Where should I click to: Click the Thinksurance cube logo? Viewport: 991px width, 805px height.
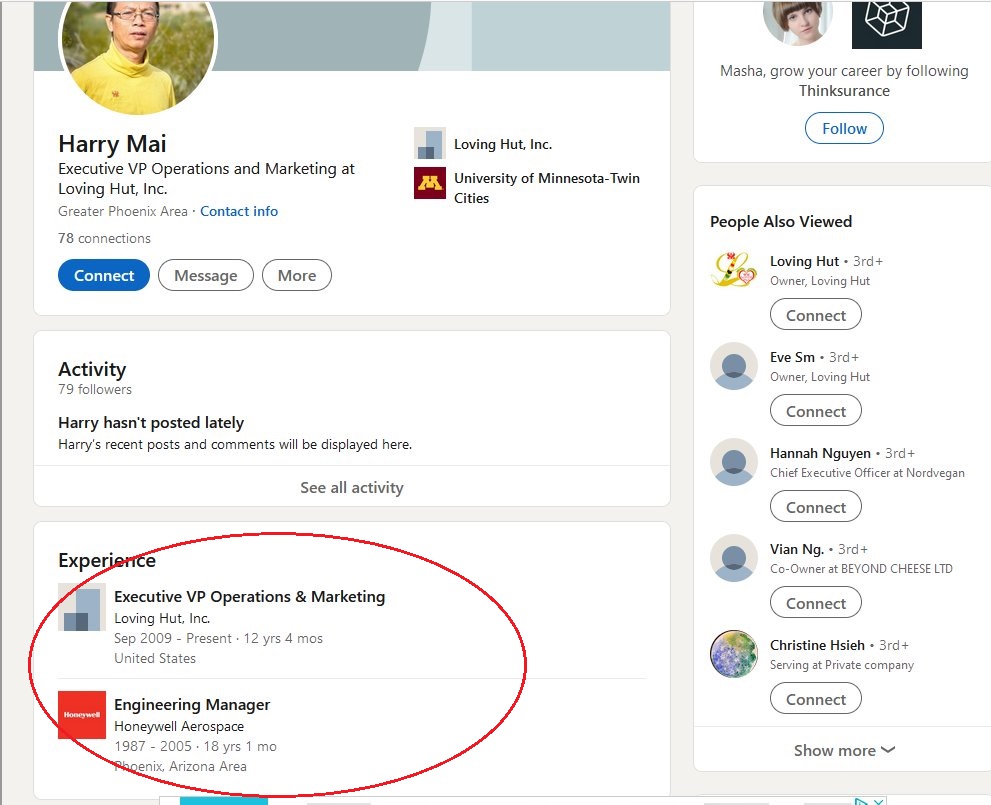[887, 24]
